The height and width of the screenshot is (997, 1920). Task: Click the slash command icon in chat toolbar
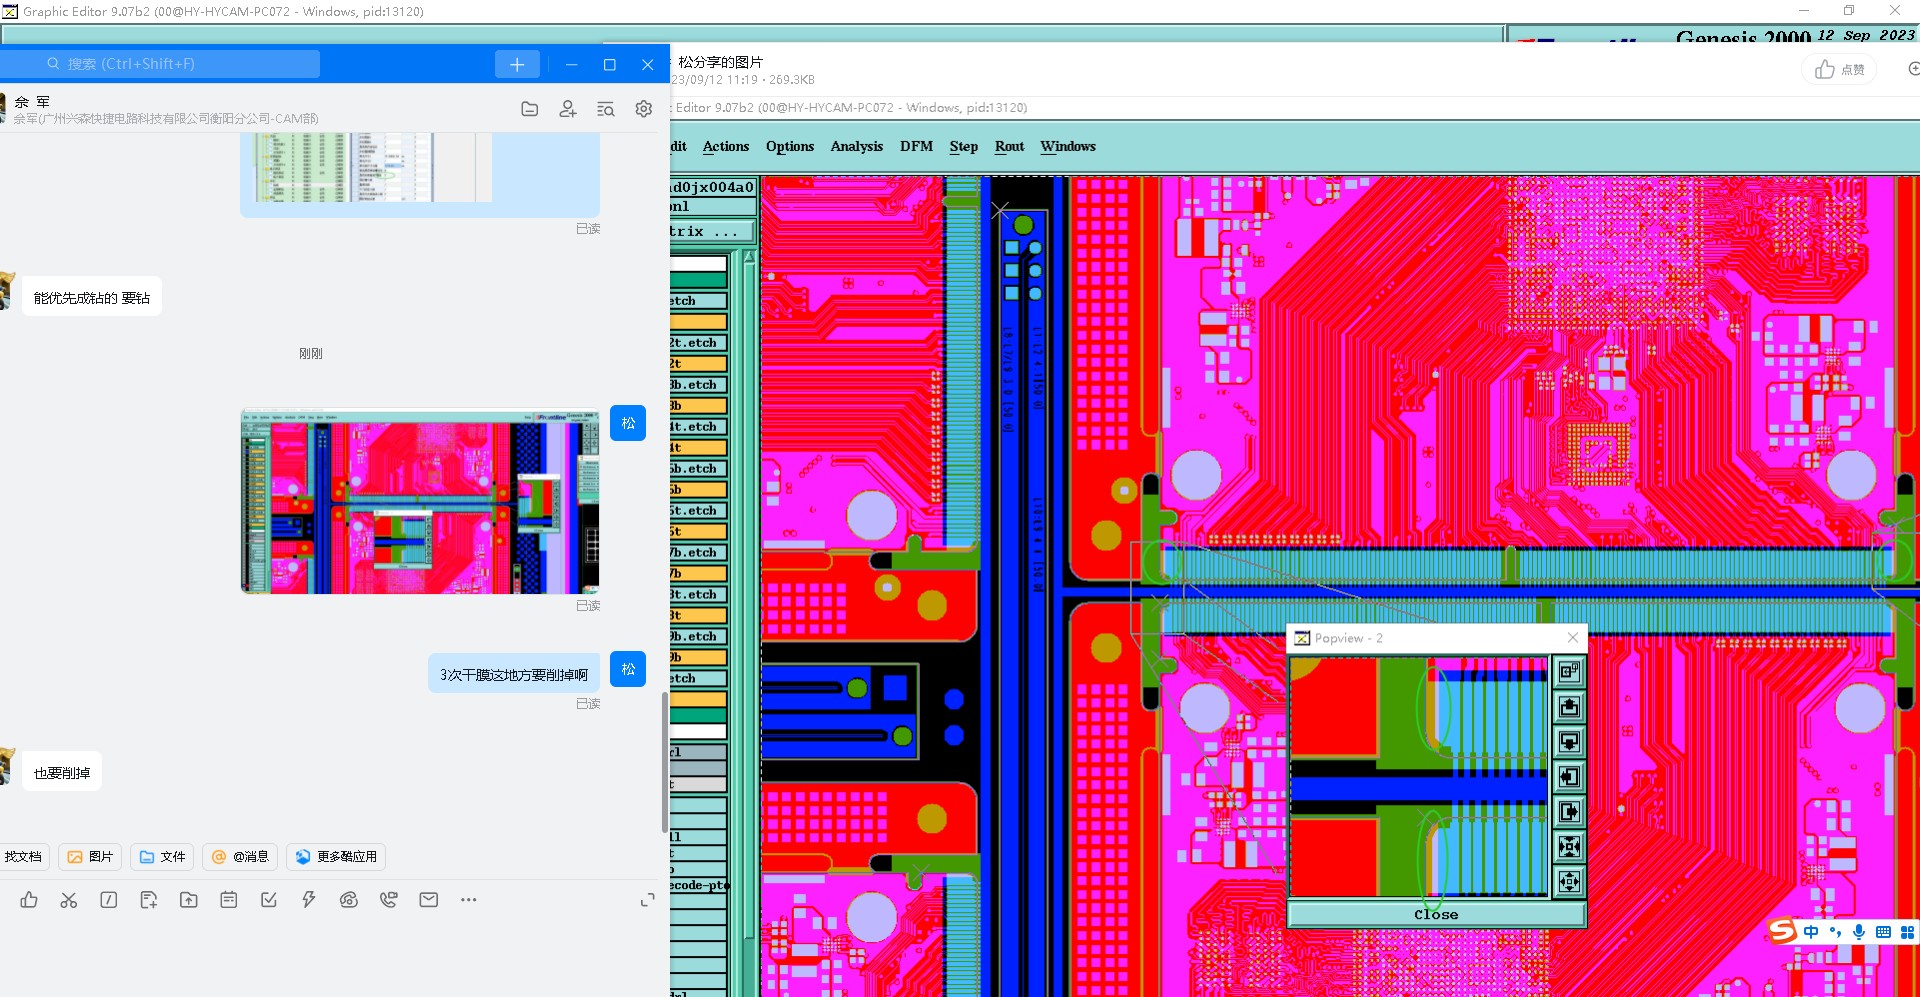(x=109, y=900)
